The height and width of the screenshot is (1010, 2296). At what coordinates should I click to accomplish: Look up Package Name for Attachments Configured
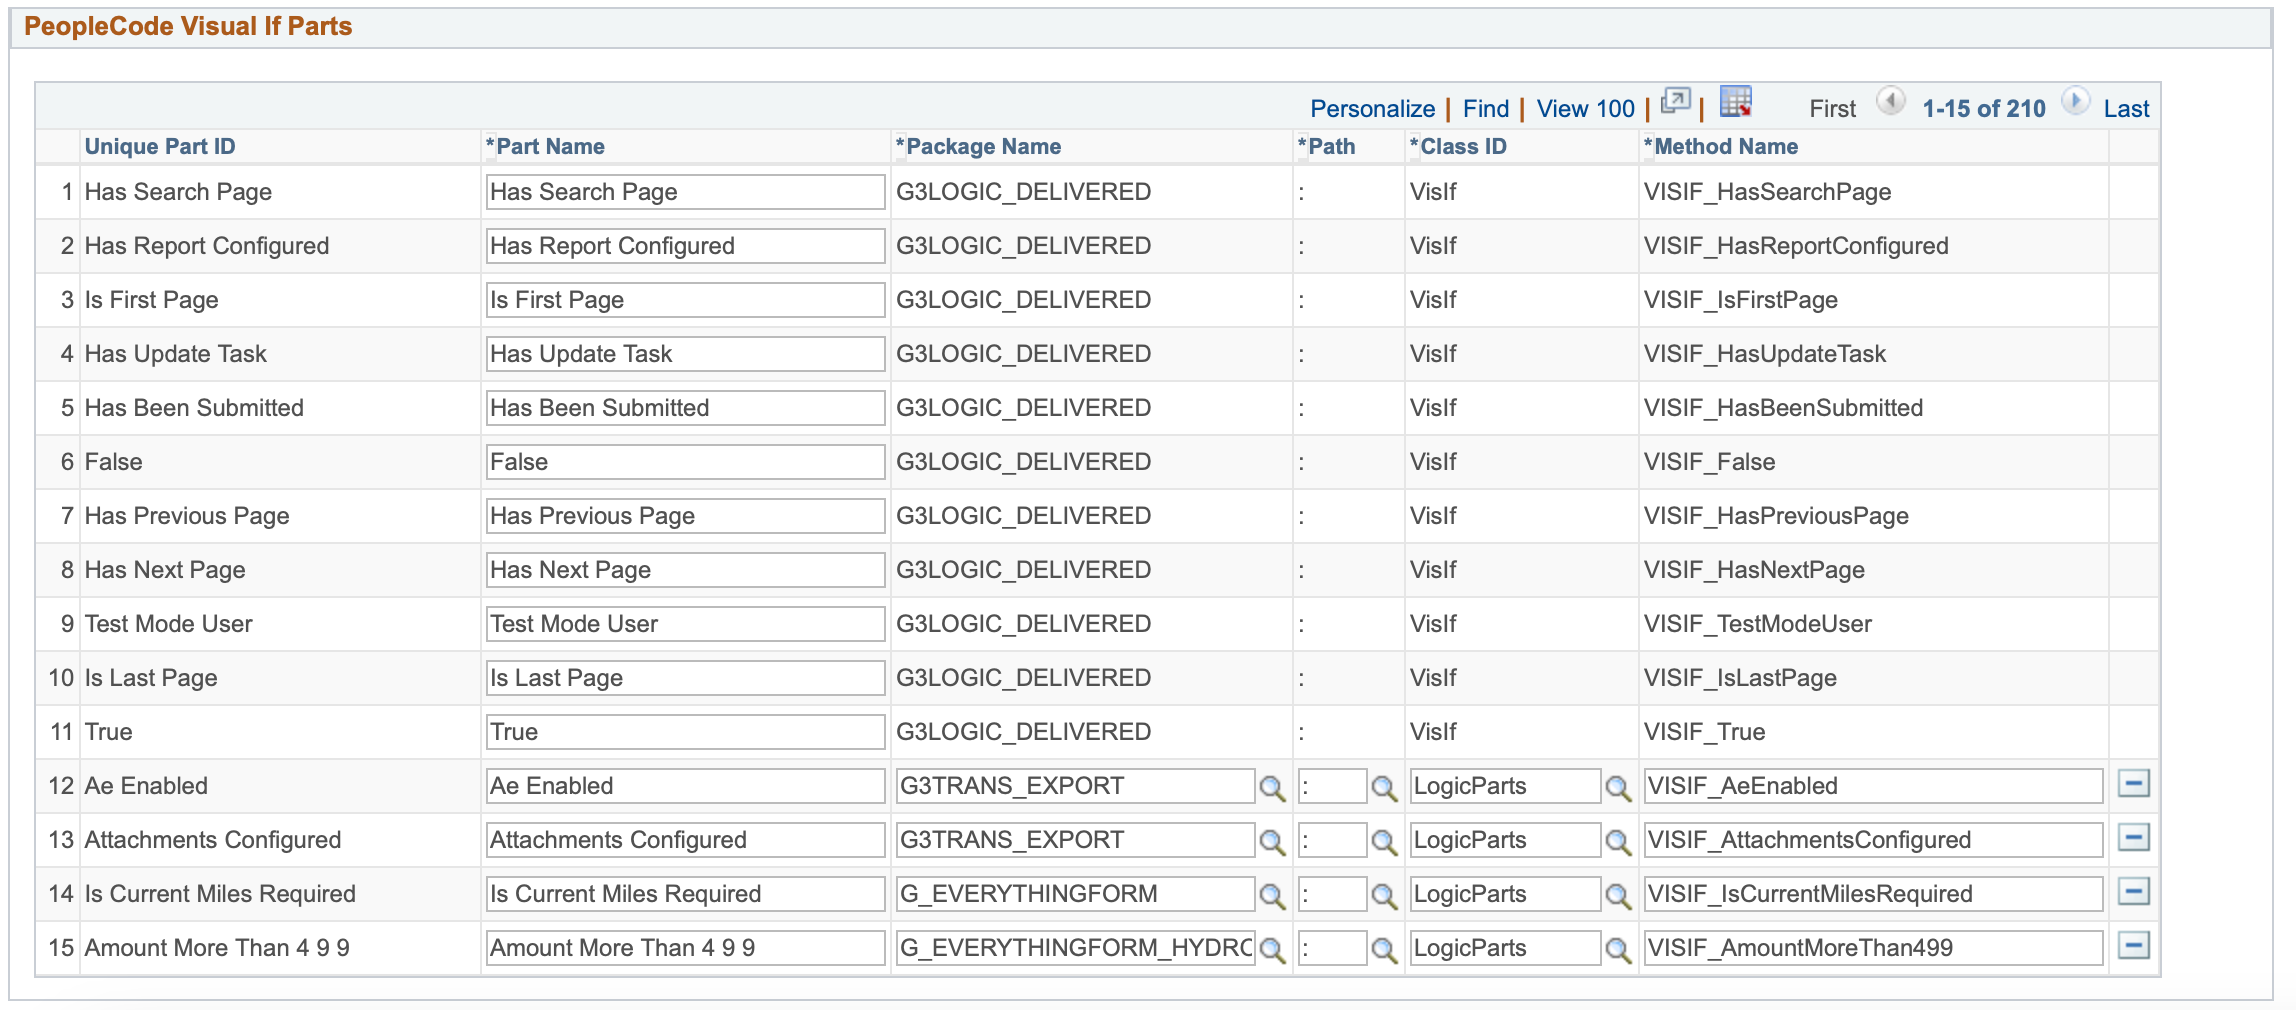pyautogui.click(x=1272, y=842)
